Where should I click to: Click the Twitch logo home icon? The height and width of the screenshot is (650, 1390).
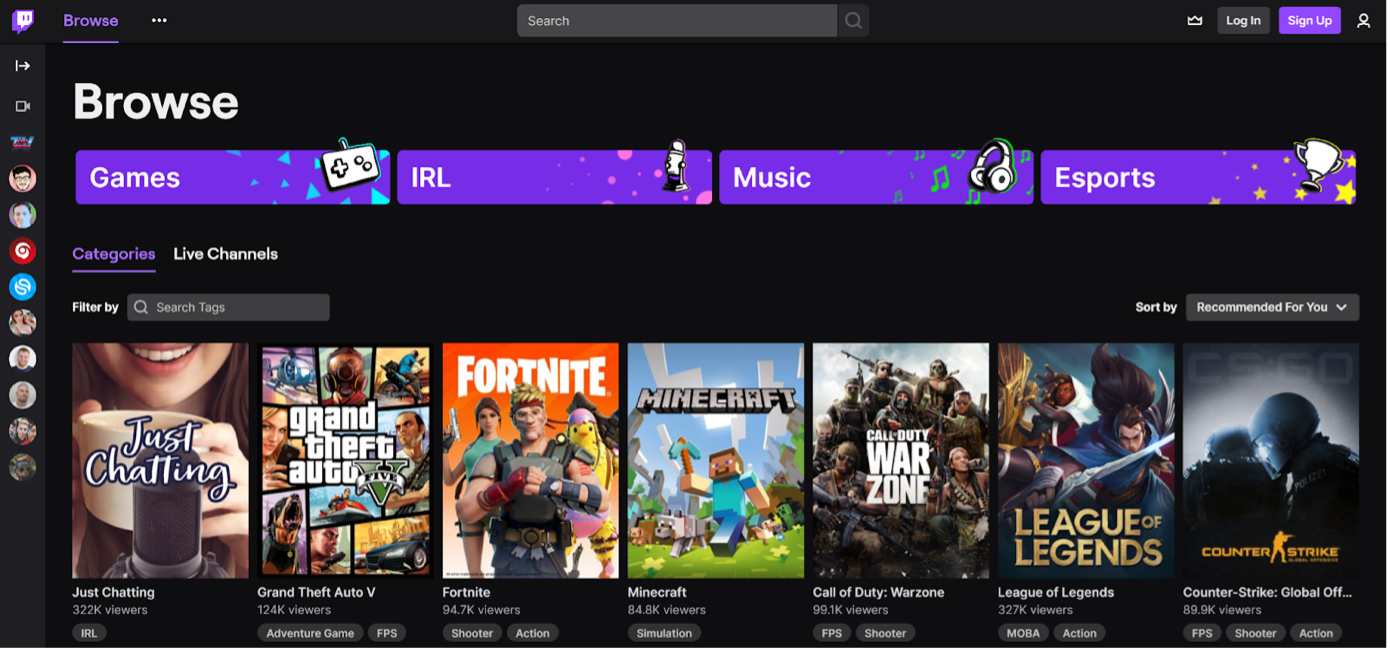tap(22, 21)
